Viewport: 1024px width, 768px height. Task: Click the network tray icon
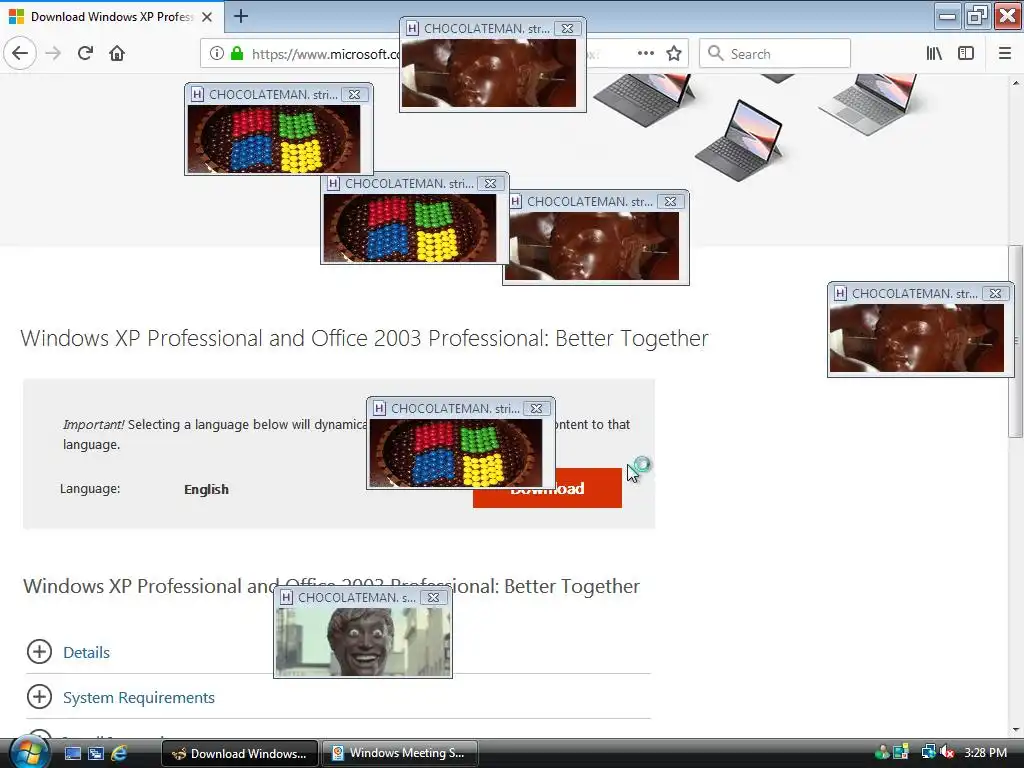tap(928, 753)
